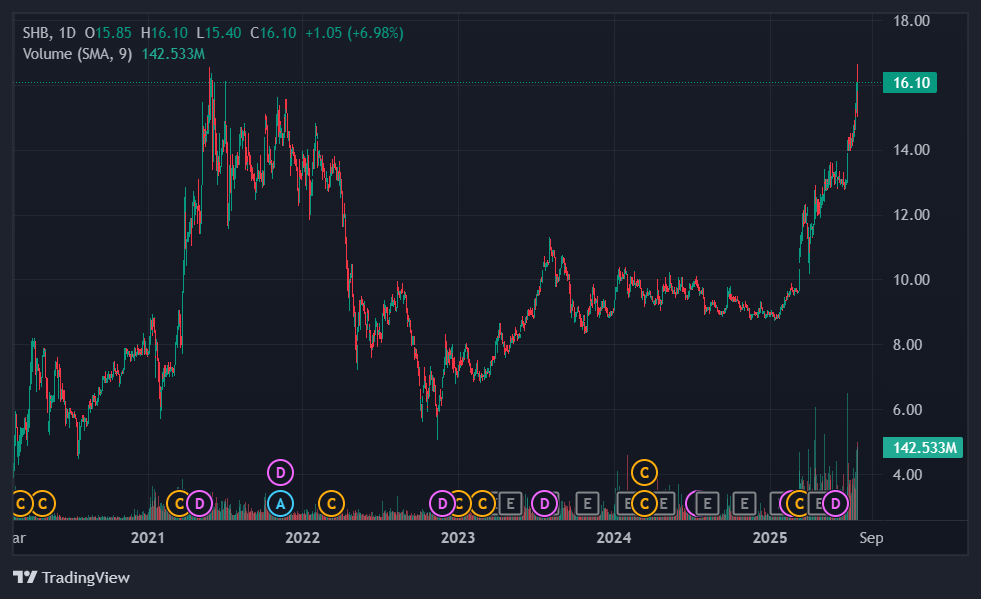This screenshot has width=981, height=599.
Task: Click the pink D marker right after 2021
Action: [x=200, y=503]
